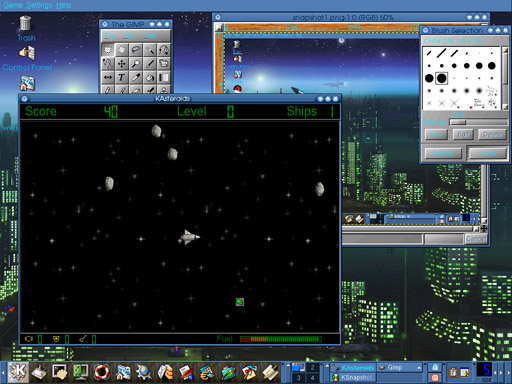This screenshot has height=384, width=512.
Task: Activate the Intelligent Scissors tool
Action: point(108,64)
